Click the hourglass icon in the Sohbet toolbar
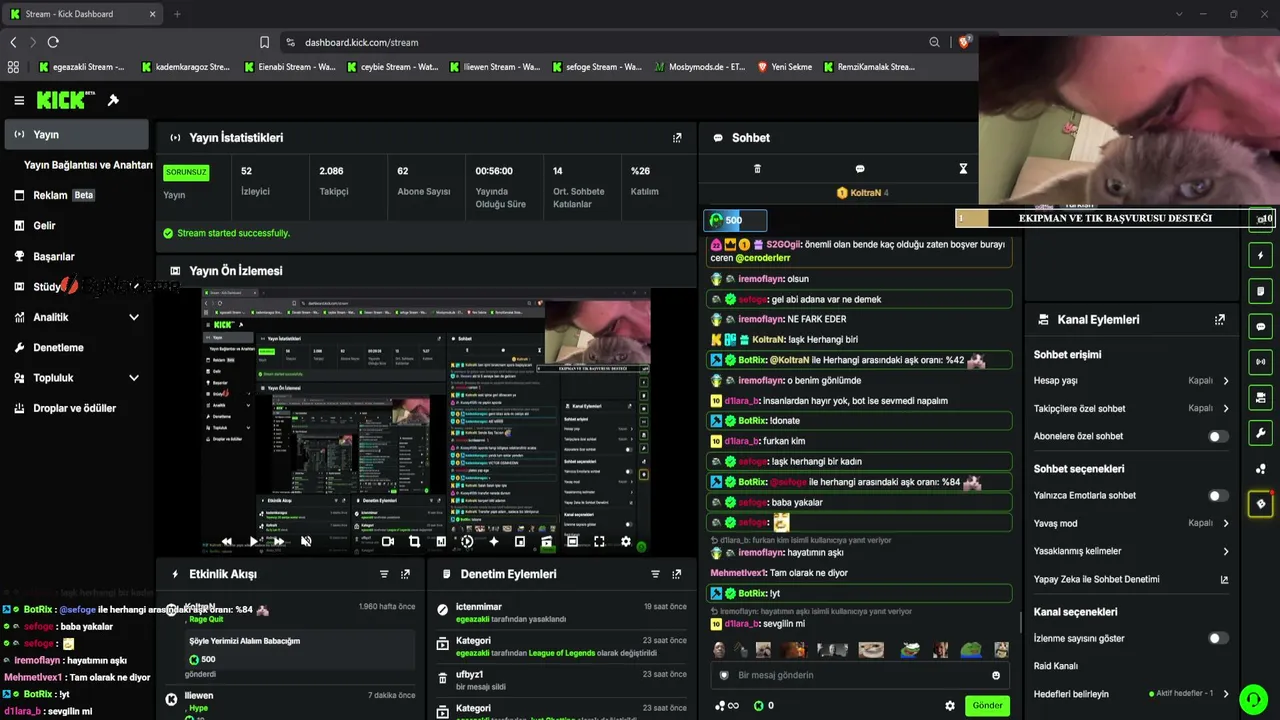Image resolution: width=1280 pixels, height=720 pixels. (x=963, y=169)
